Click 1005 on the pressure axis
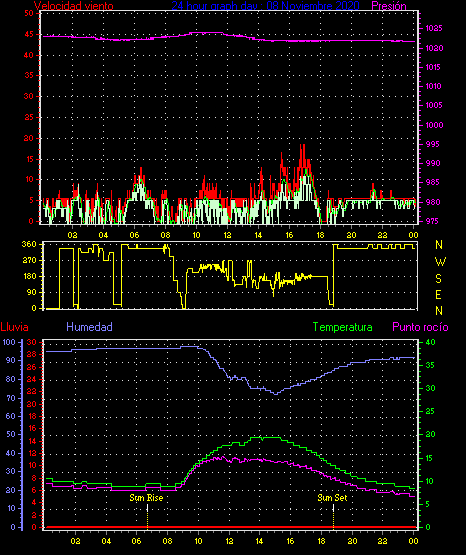 click(x=434, y=105)
